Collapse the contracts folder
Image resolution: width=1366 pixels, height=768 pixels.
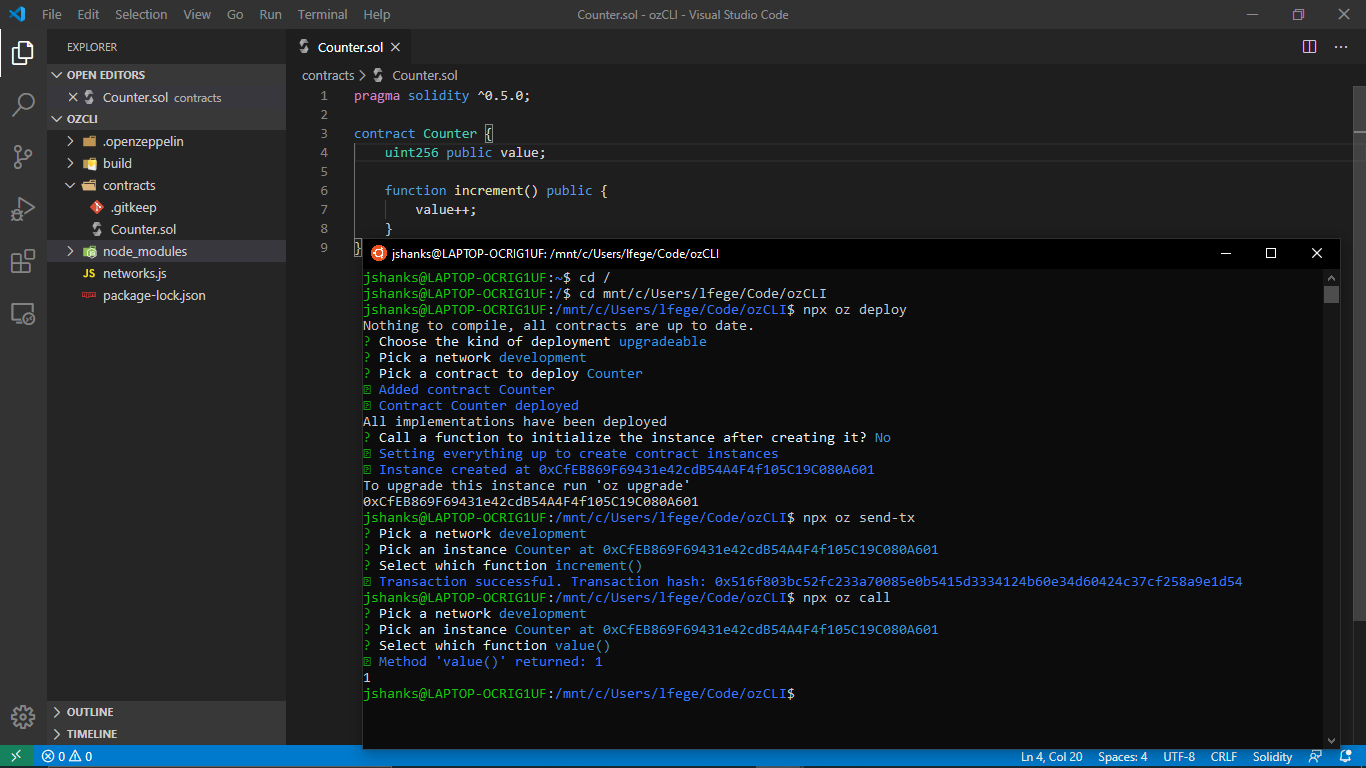[128, 185]
